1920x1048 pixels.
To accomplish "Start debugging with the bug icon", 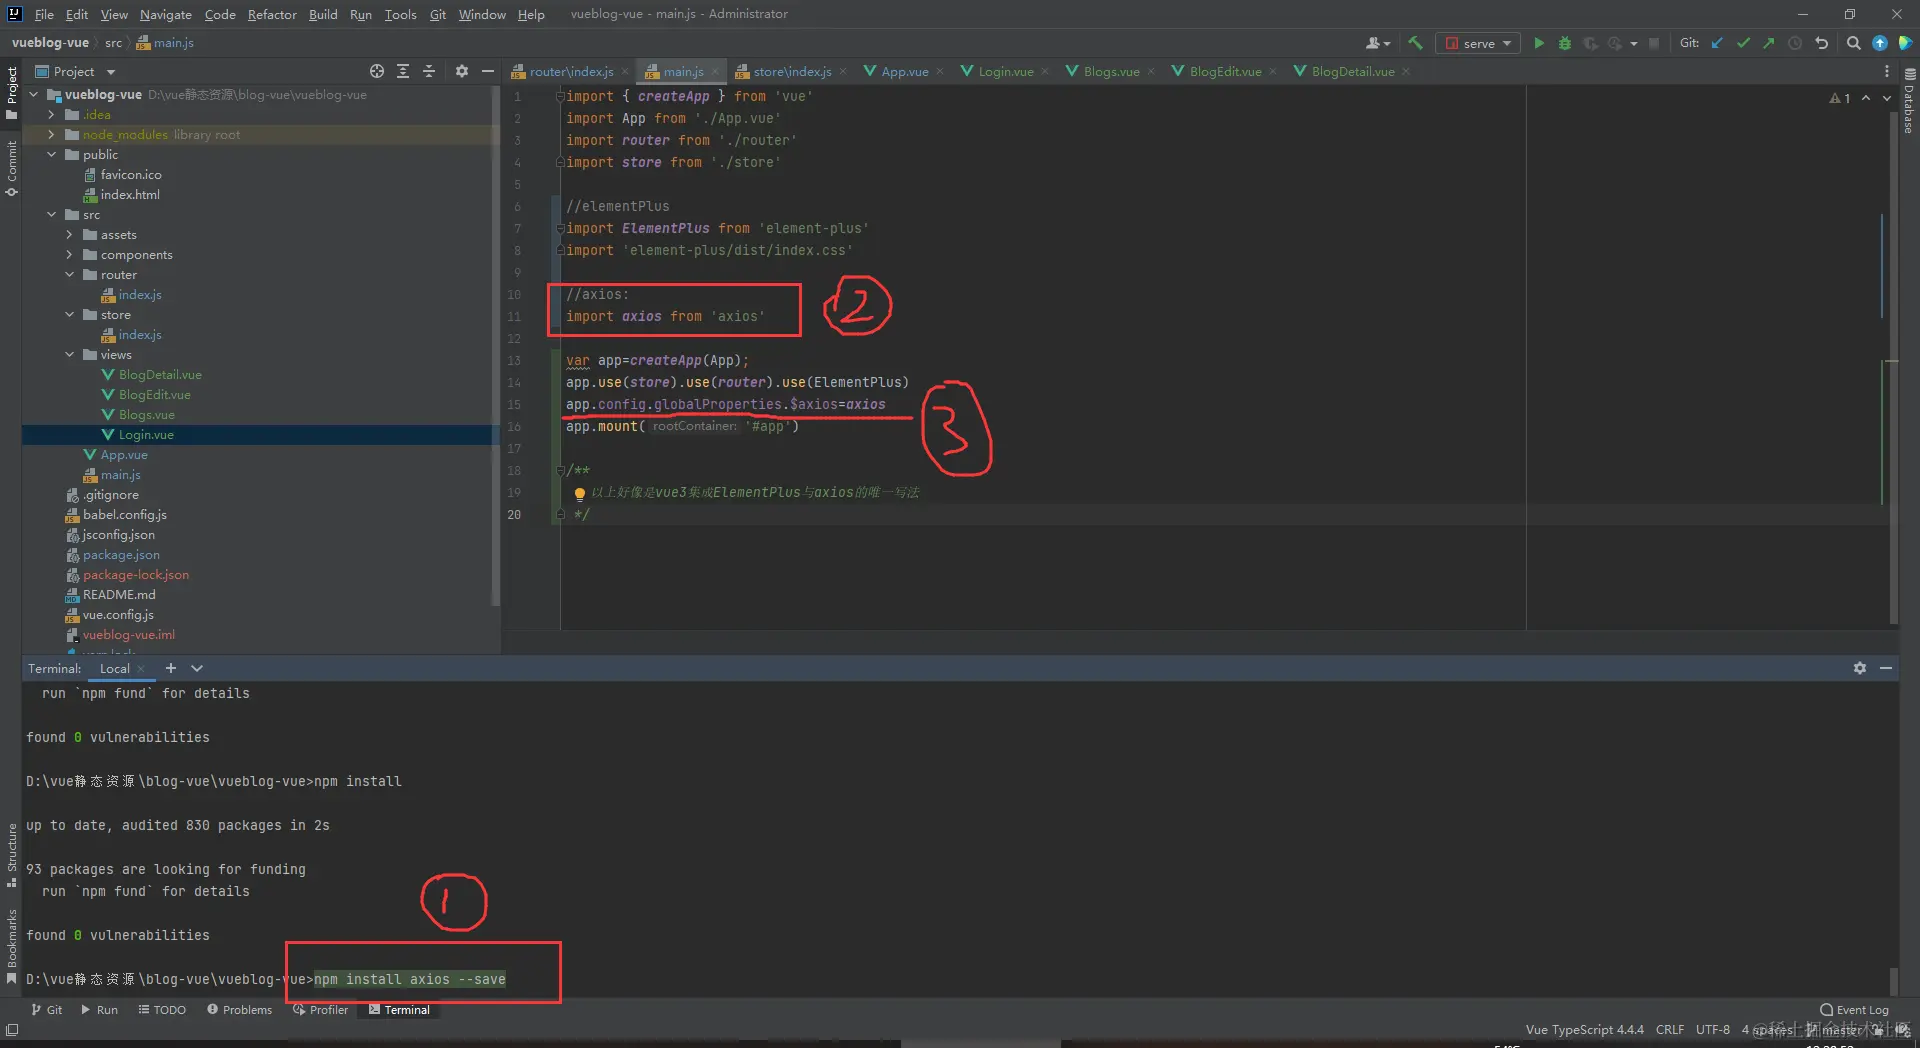I will [x=1565, y=43].
